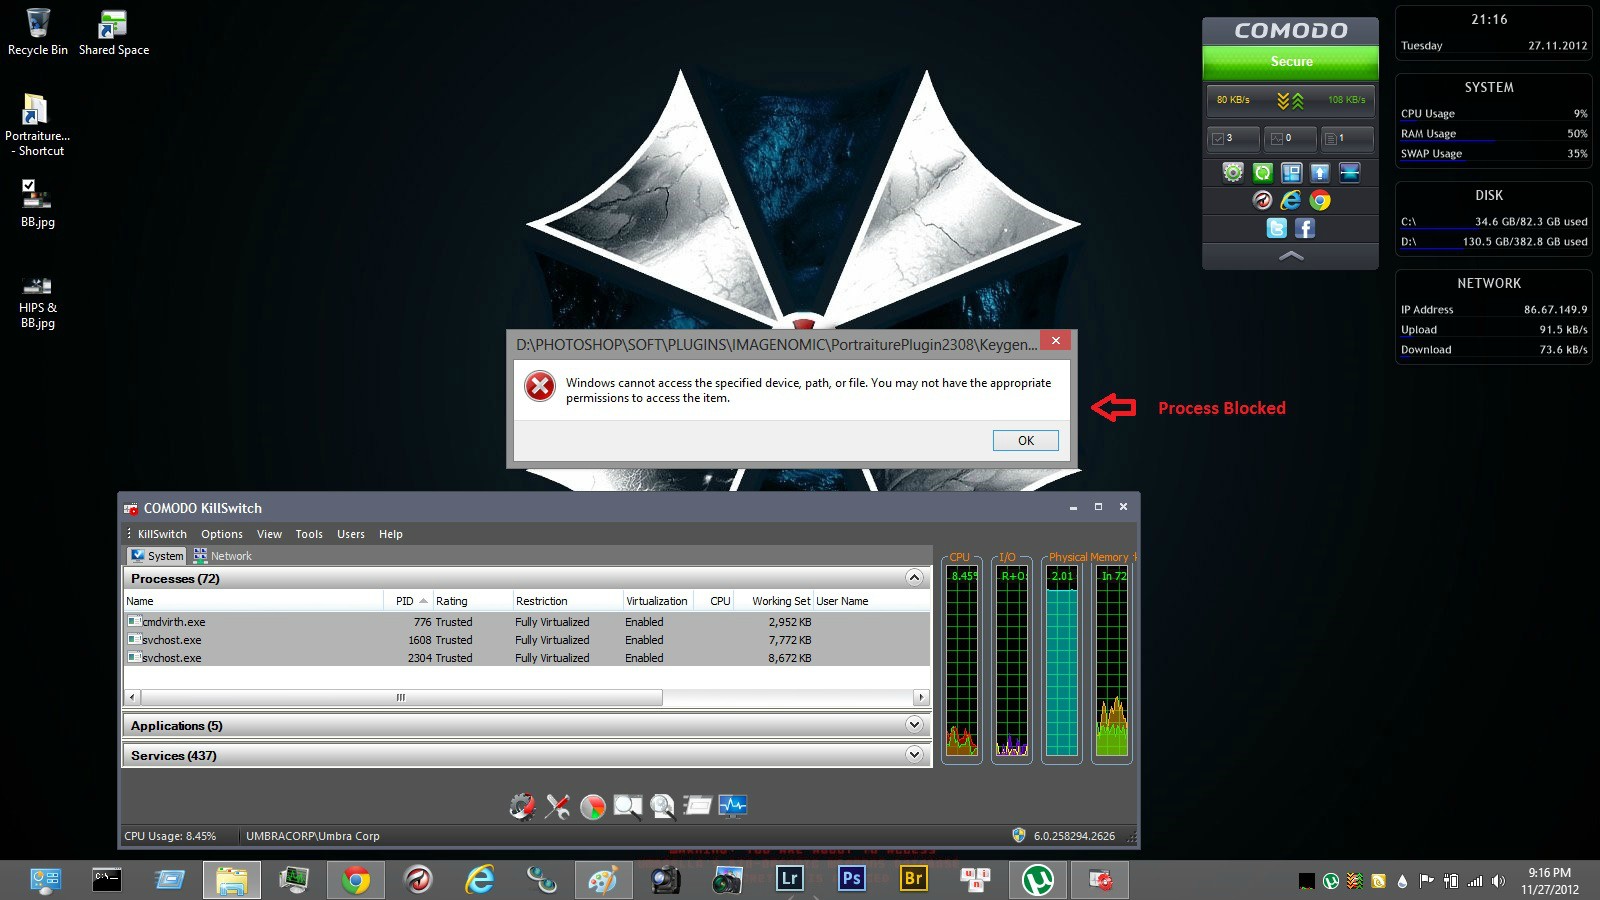Sort processes by PID column
1600x900 pixels.
click(x=408, y=601)
